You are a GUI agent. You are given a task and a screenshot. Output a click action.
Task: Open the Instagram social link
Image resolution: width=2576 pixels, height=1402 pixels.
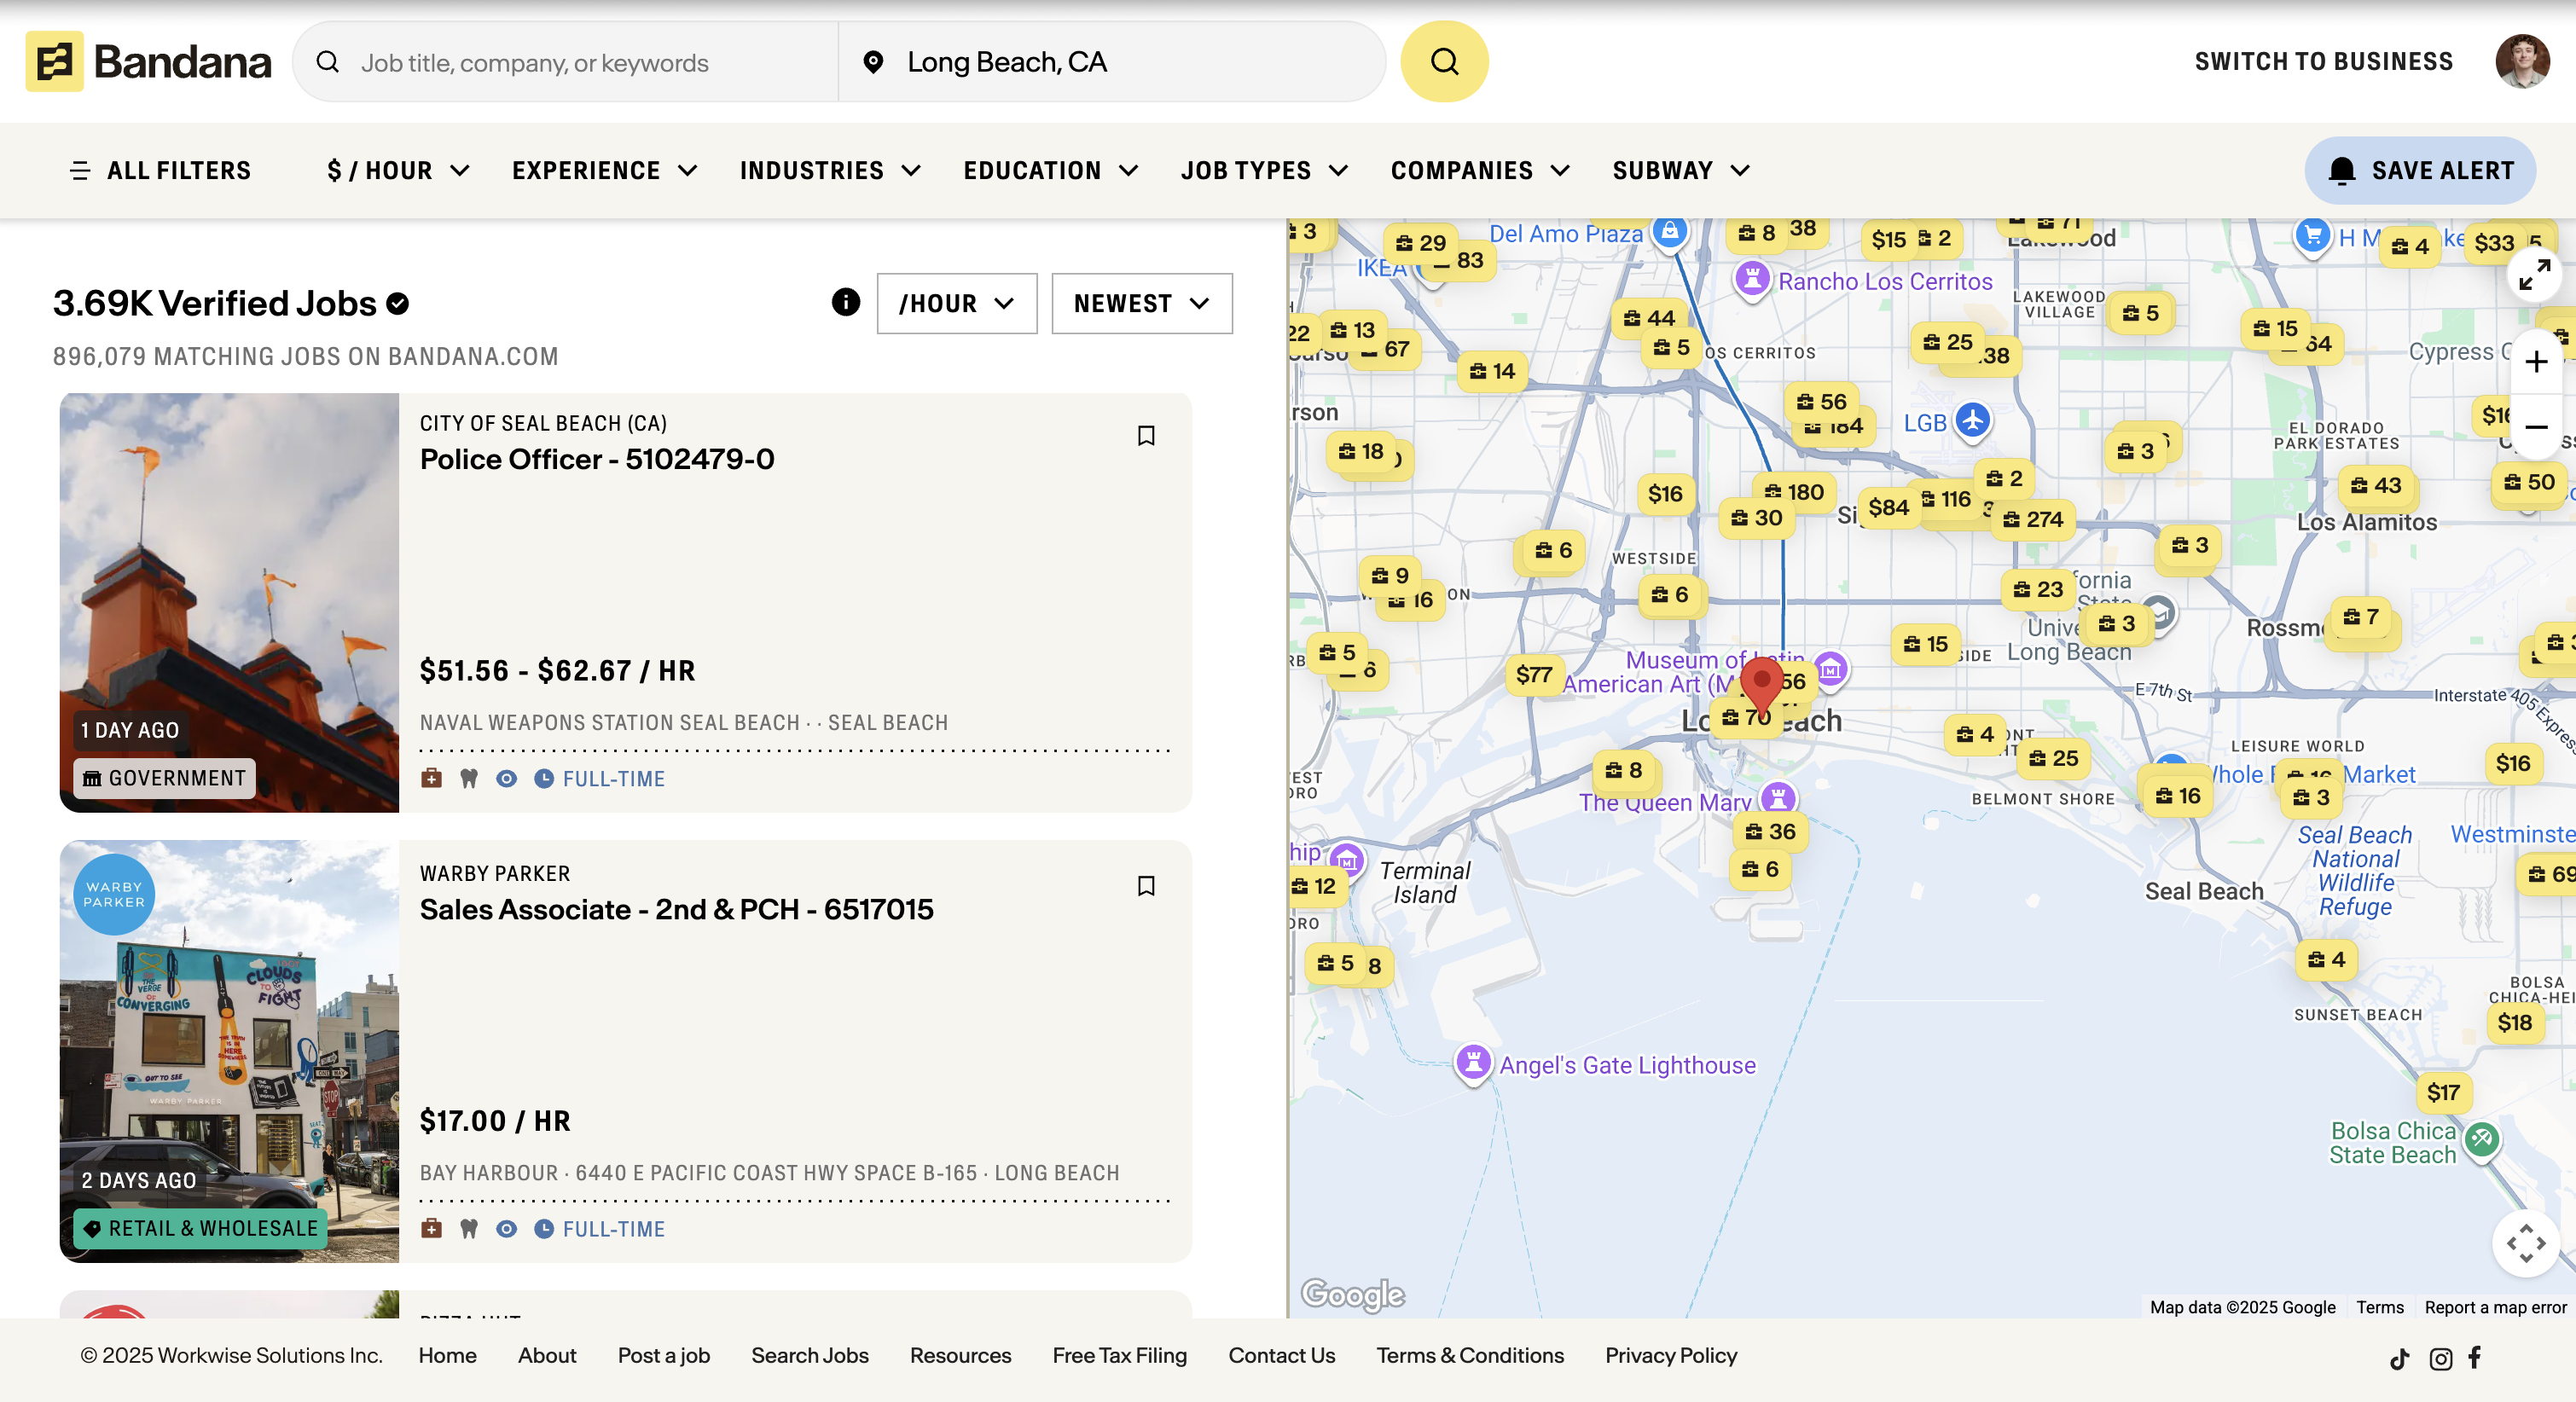(x=2440, y=1358)
